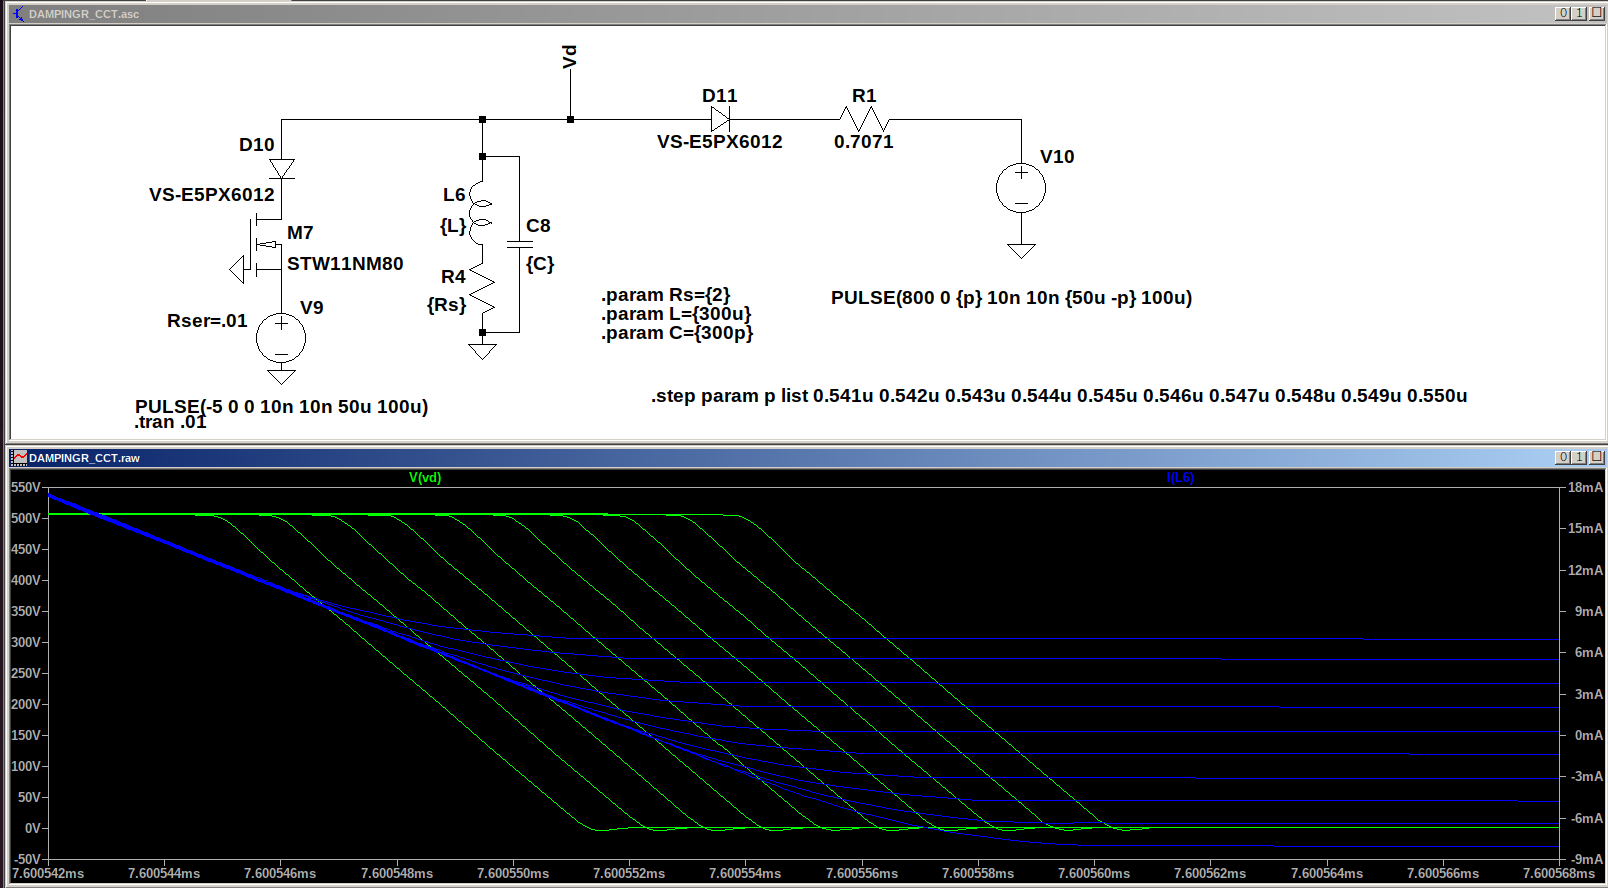
Task: Click the 7.600568ms time axis label
Action: [x=1559, y=874]
